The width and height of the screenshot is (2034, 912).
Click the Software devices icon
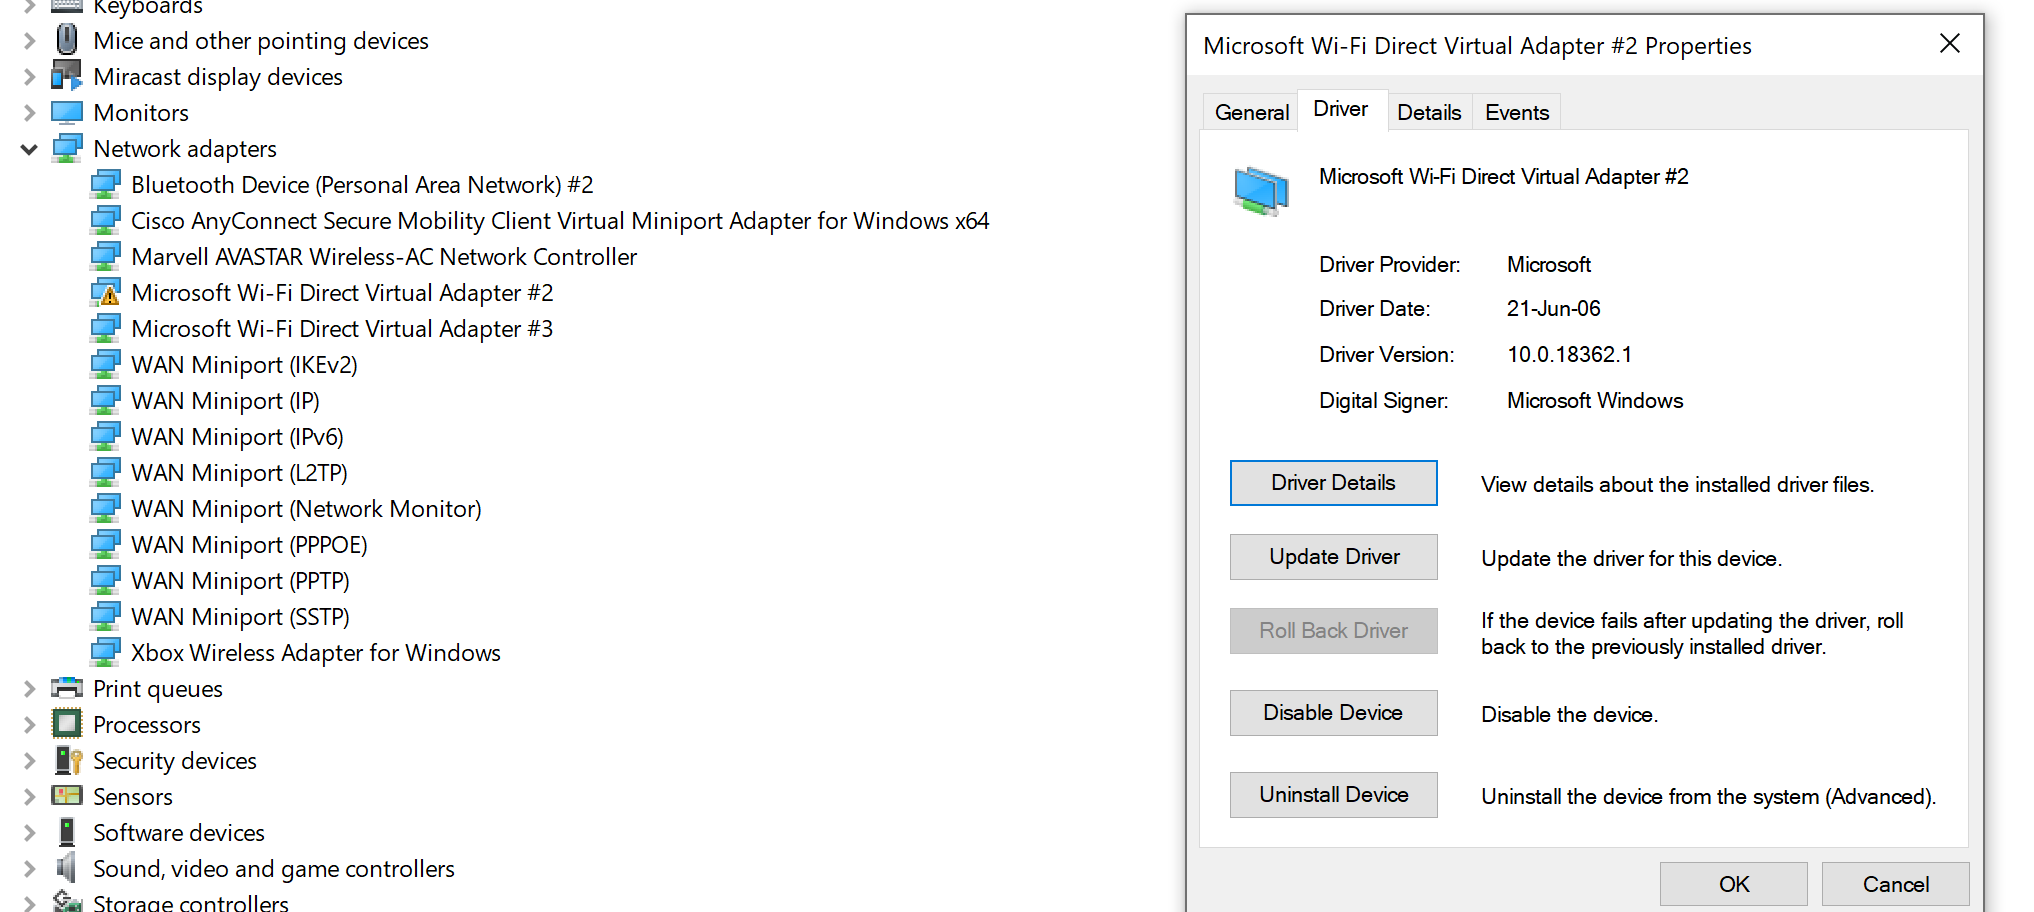[x=67, y=832]
